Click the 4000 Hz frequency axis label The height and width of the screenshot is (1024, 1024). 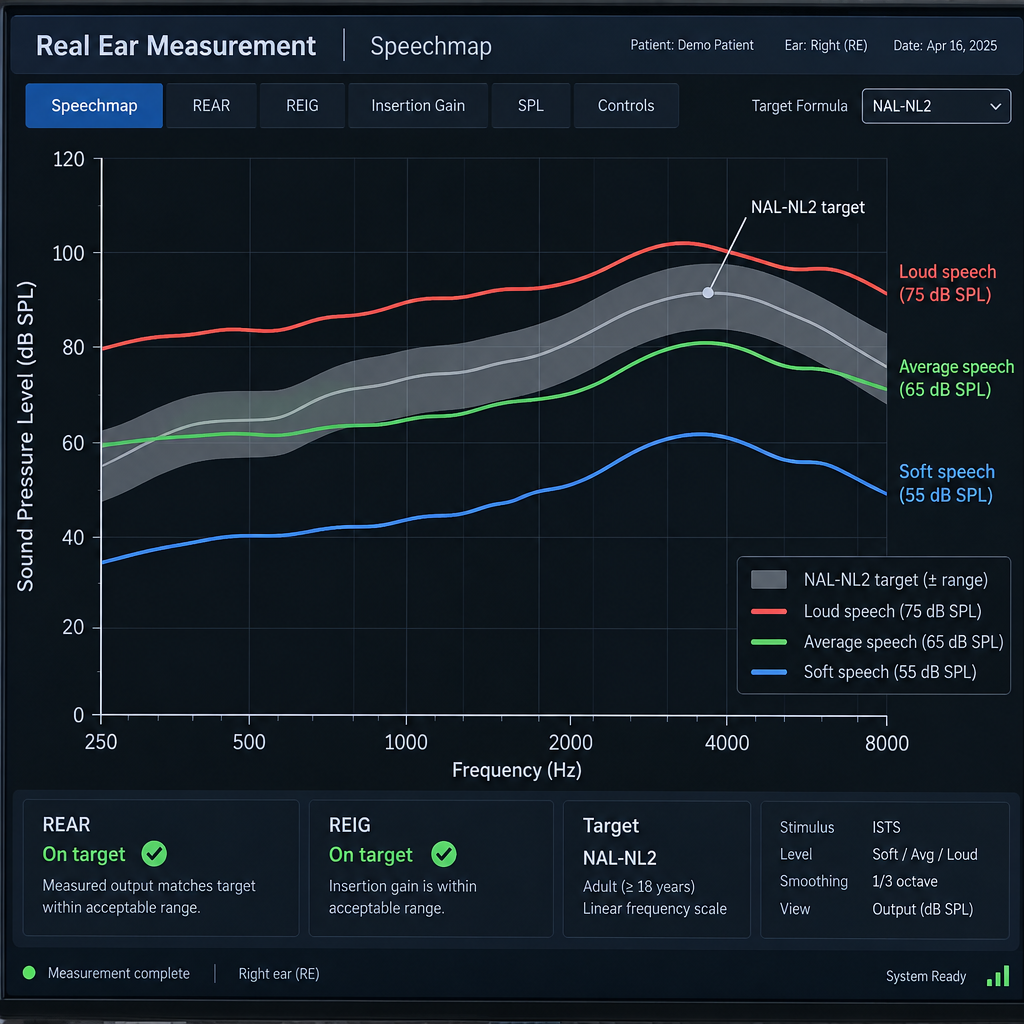click(x=726, y=743)
